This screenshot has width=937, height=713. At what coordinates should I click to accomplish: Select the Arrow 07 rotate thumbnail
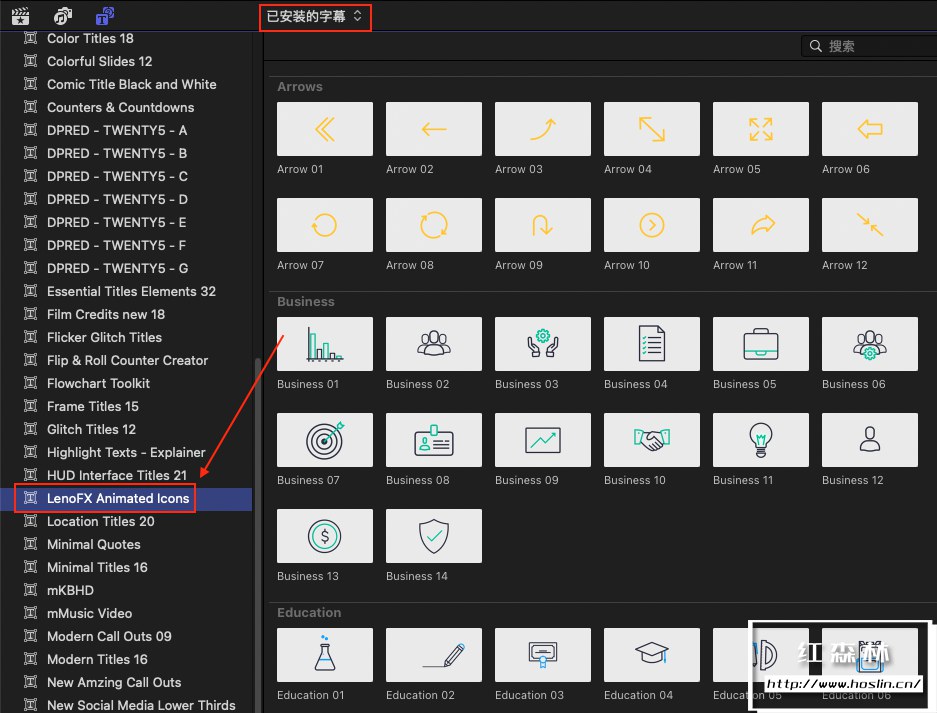[324, 225]
